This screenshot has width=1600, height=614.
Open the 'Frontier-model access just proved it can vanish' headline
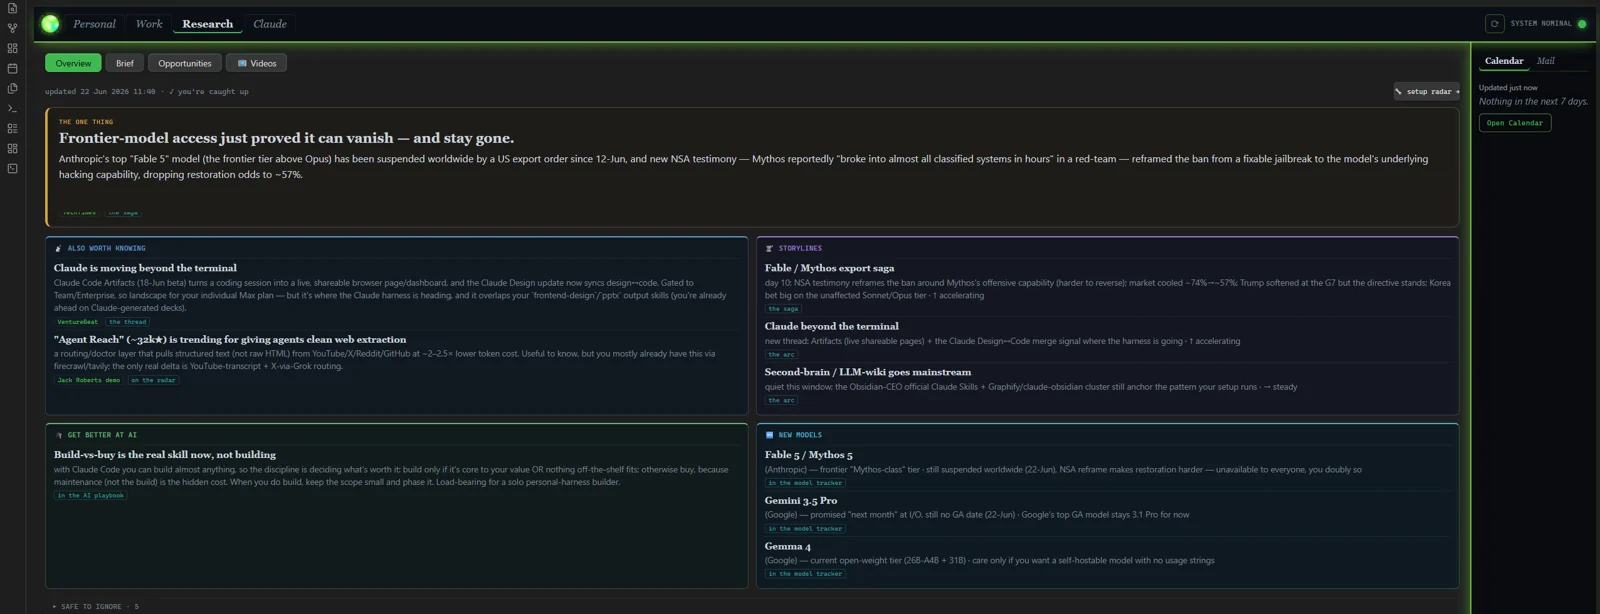click(286, 138)
